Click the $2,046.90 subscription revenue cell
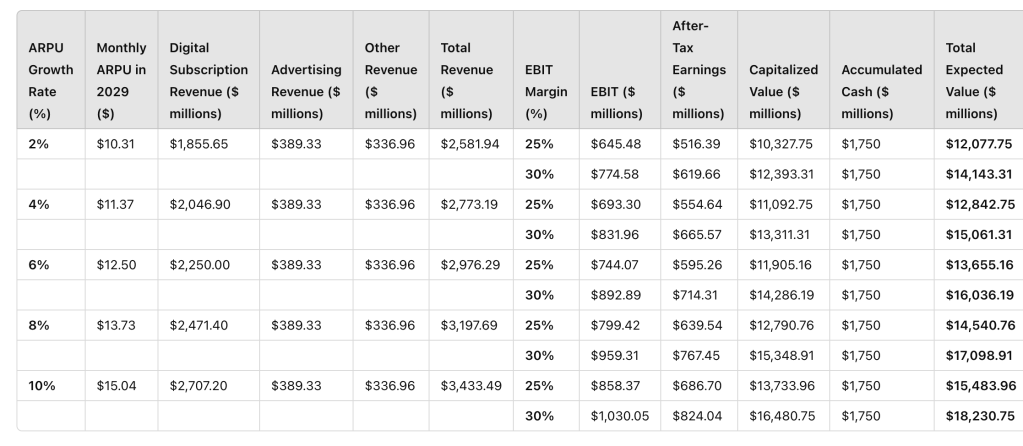1023x446 pixels. 199,204
